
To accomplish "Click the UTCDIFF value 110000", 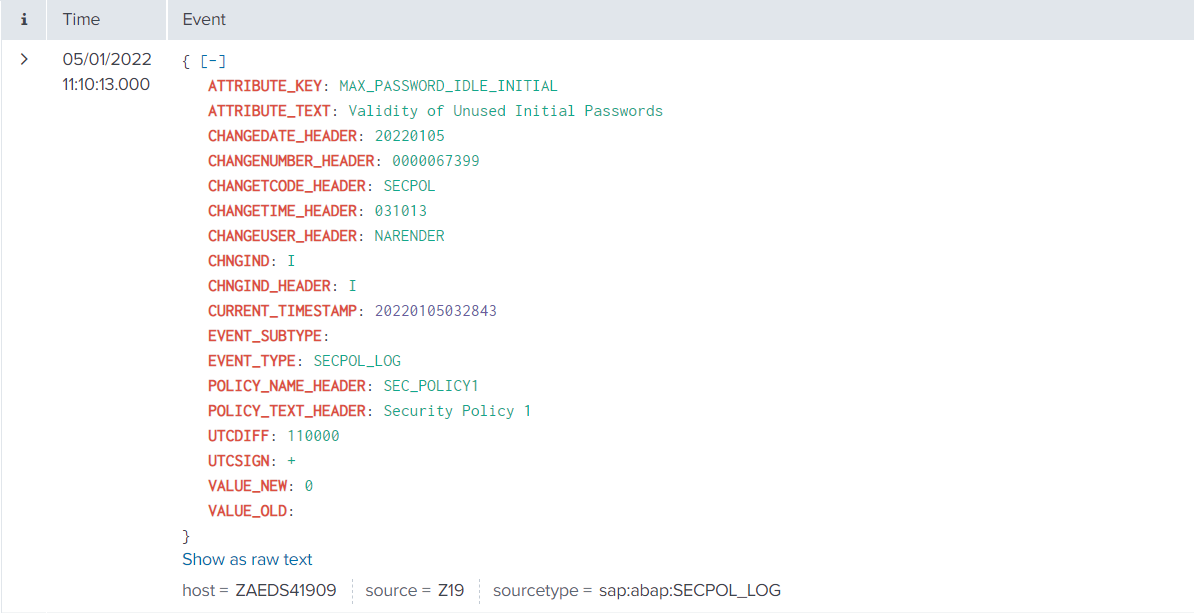I will click(x=313, y=436).
